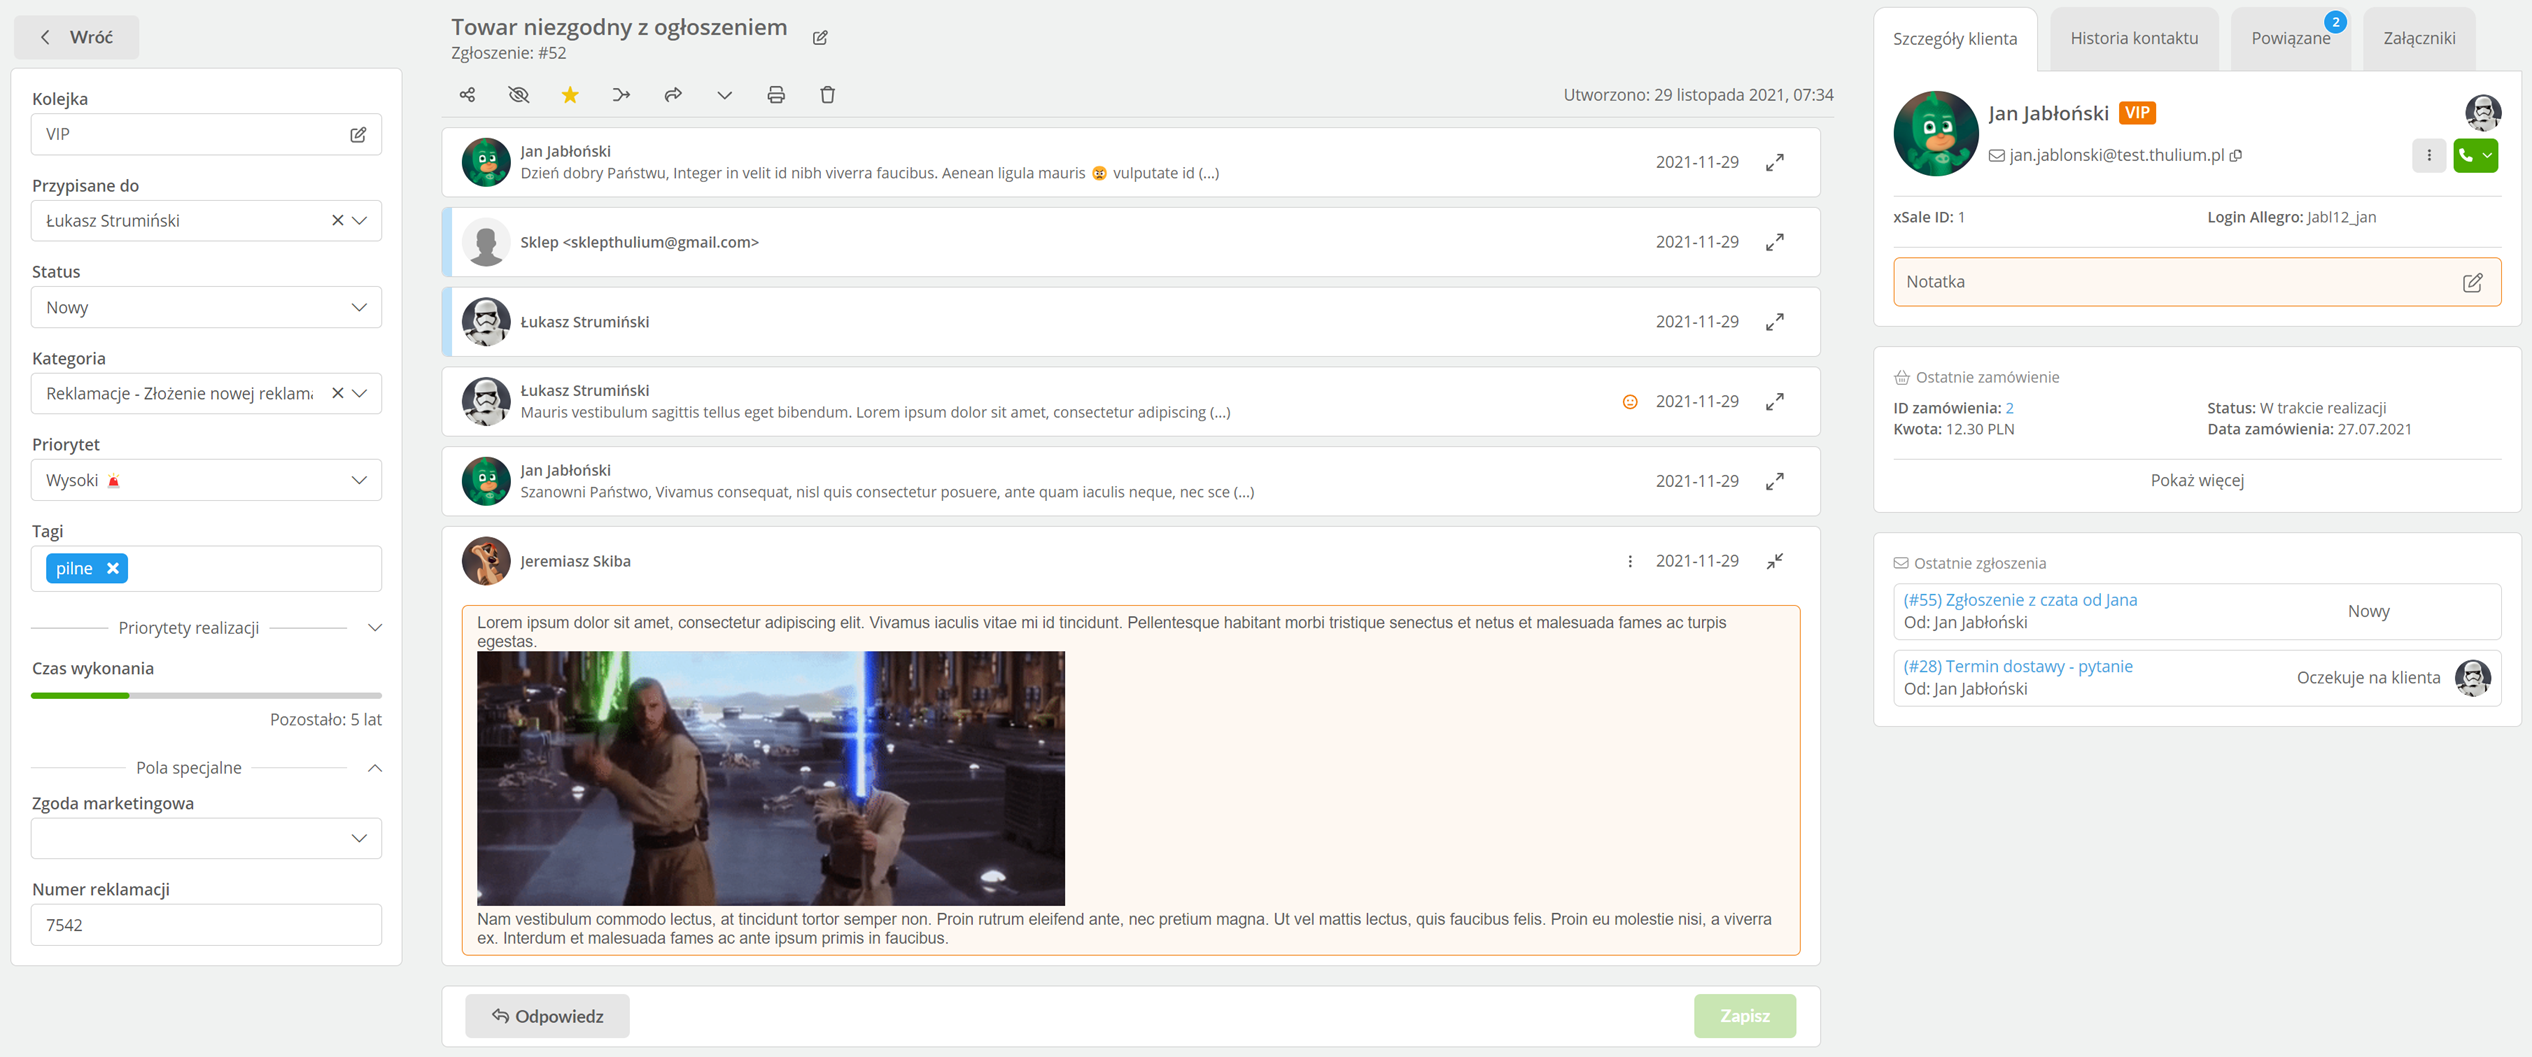
Task: Open the toolbar more-actions chevron
Action: click(724, 95)
